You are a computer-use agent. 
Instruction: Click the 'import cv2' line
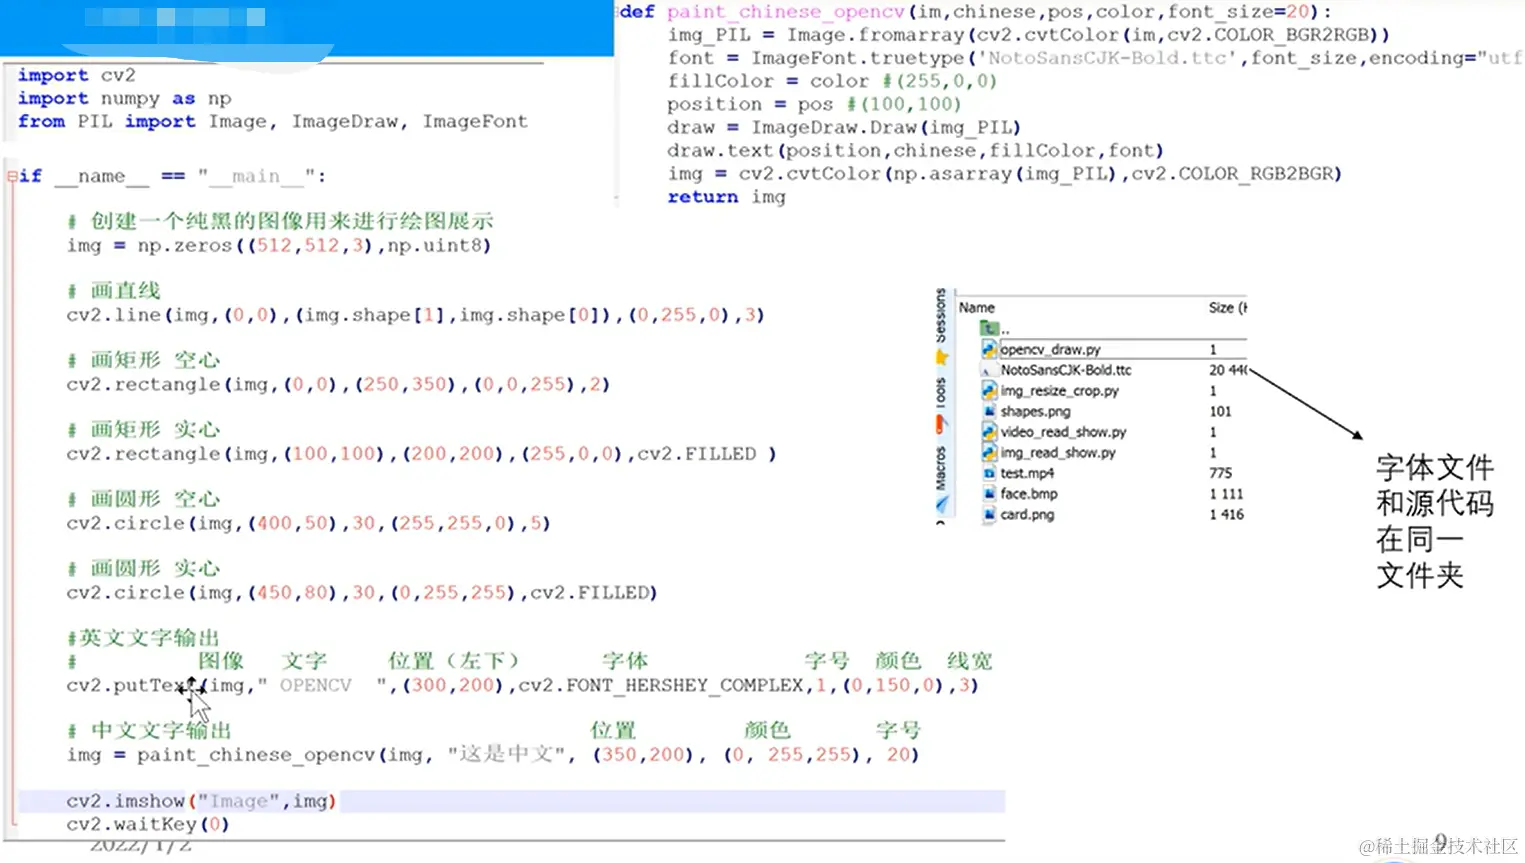(76, 75)
